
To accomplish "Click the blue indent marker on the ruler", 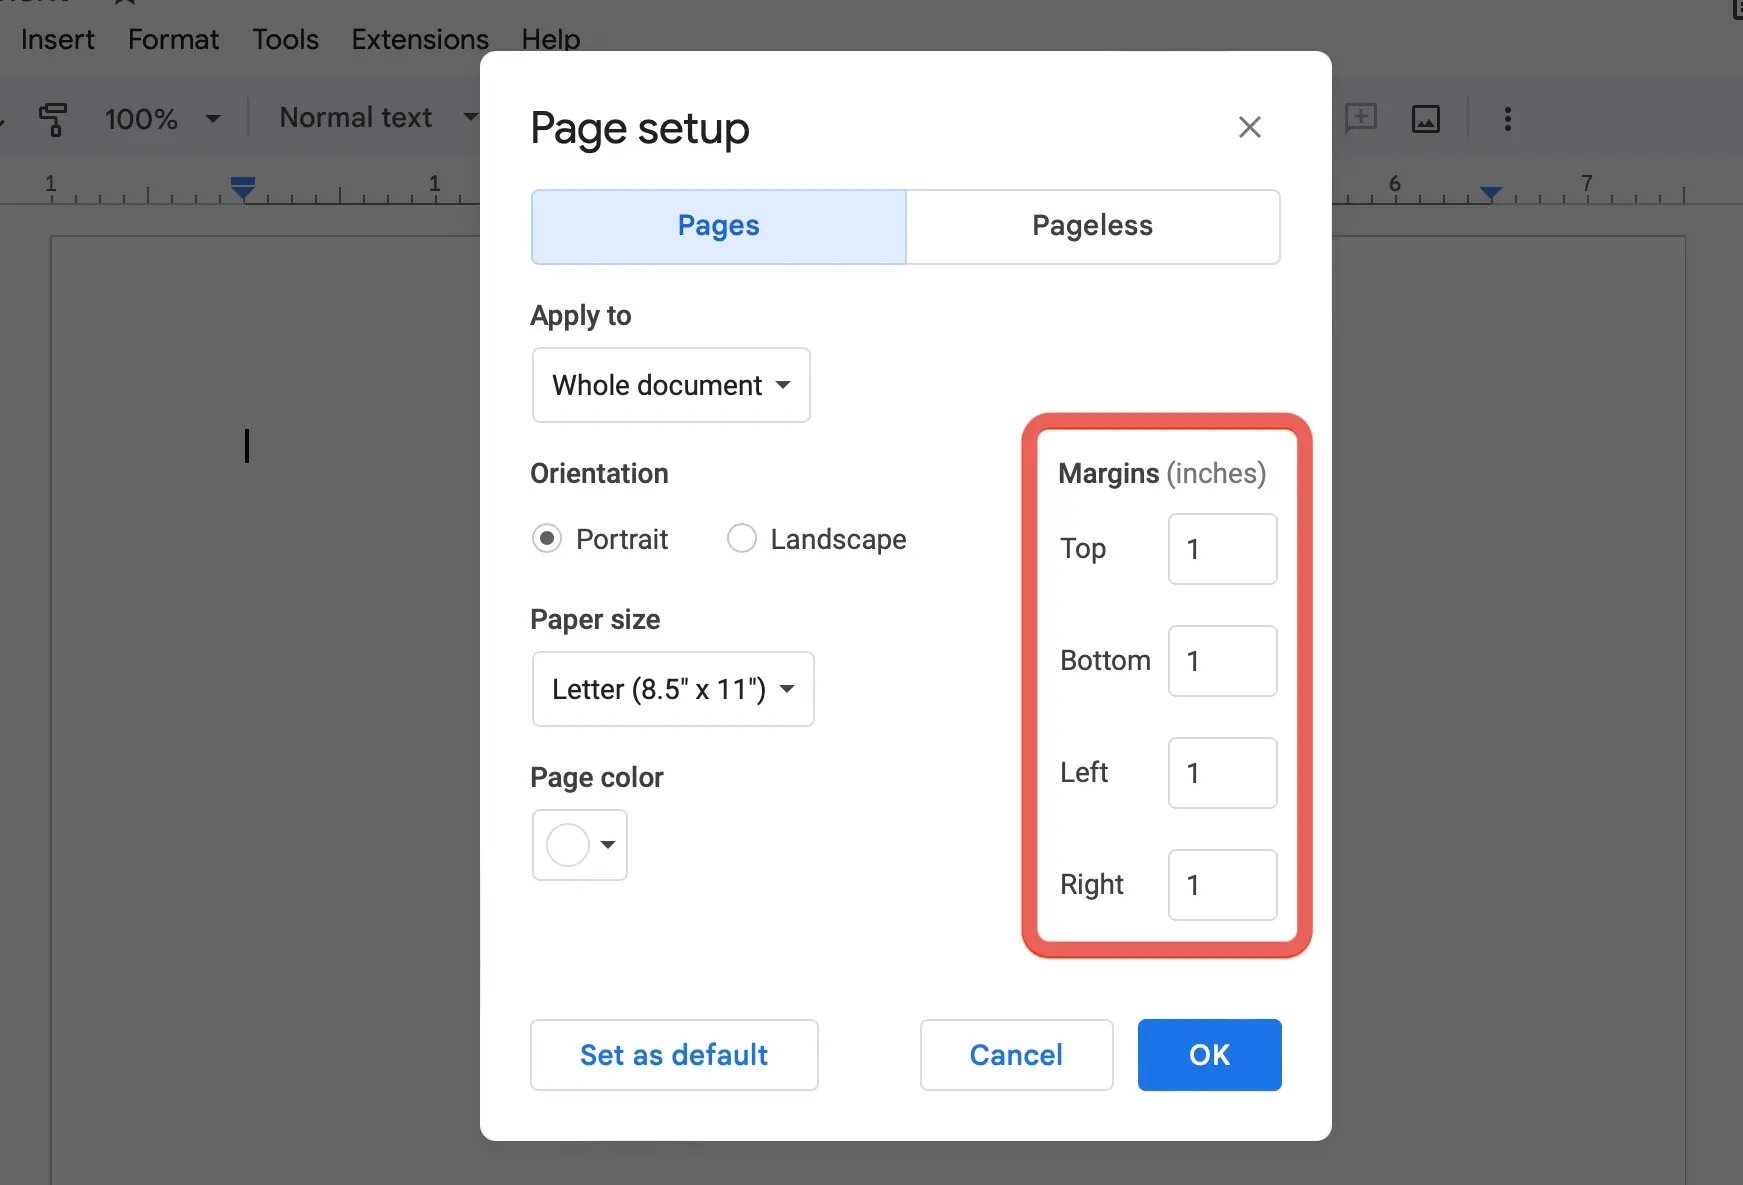I will tap(241, 189).
